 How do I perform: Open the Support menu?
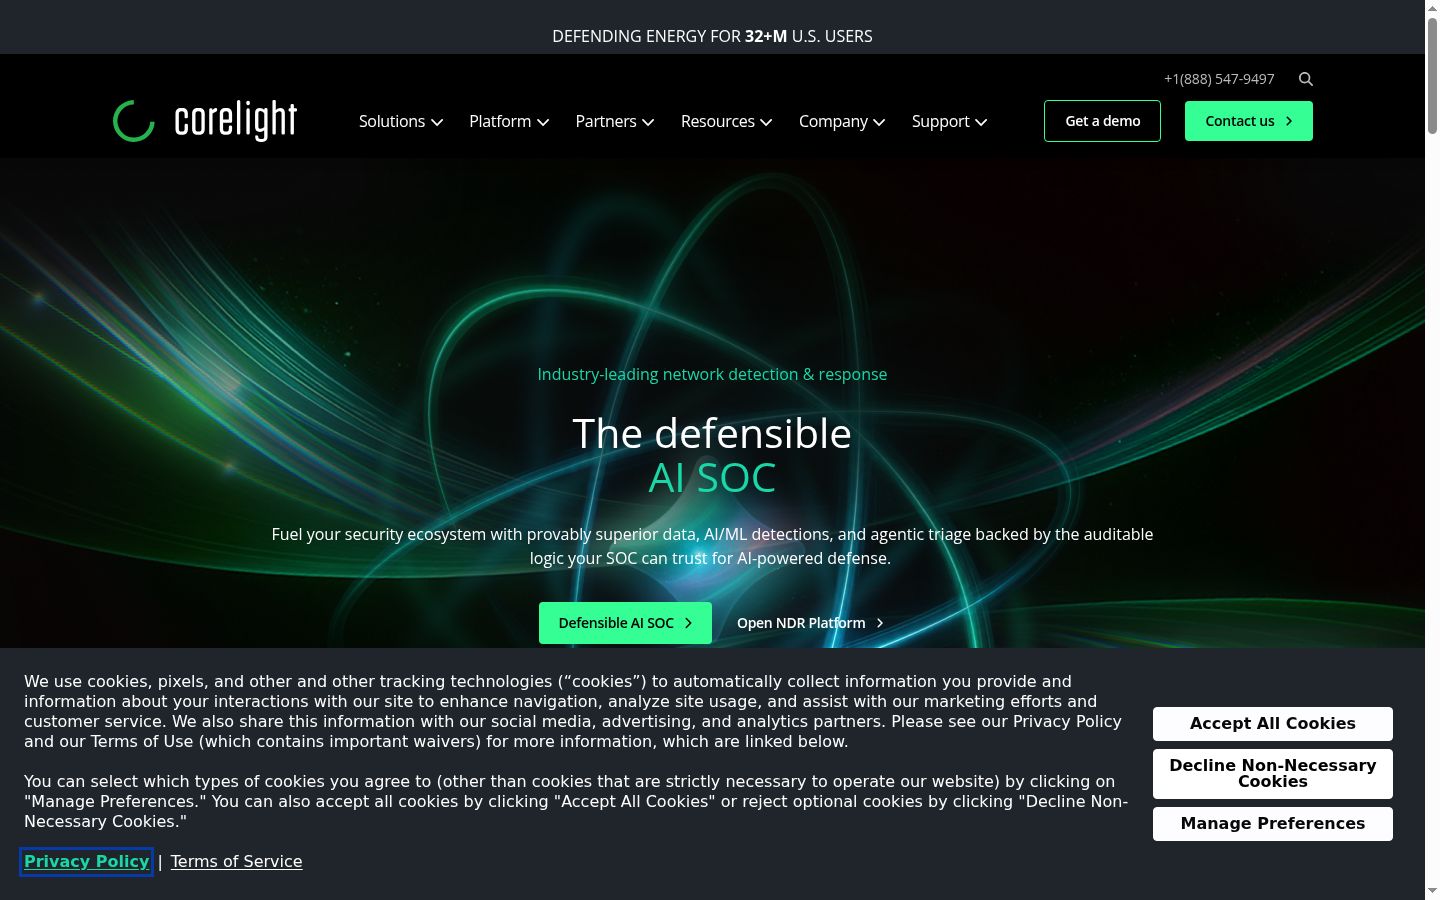(x=941, y=121)
